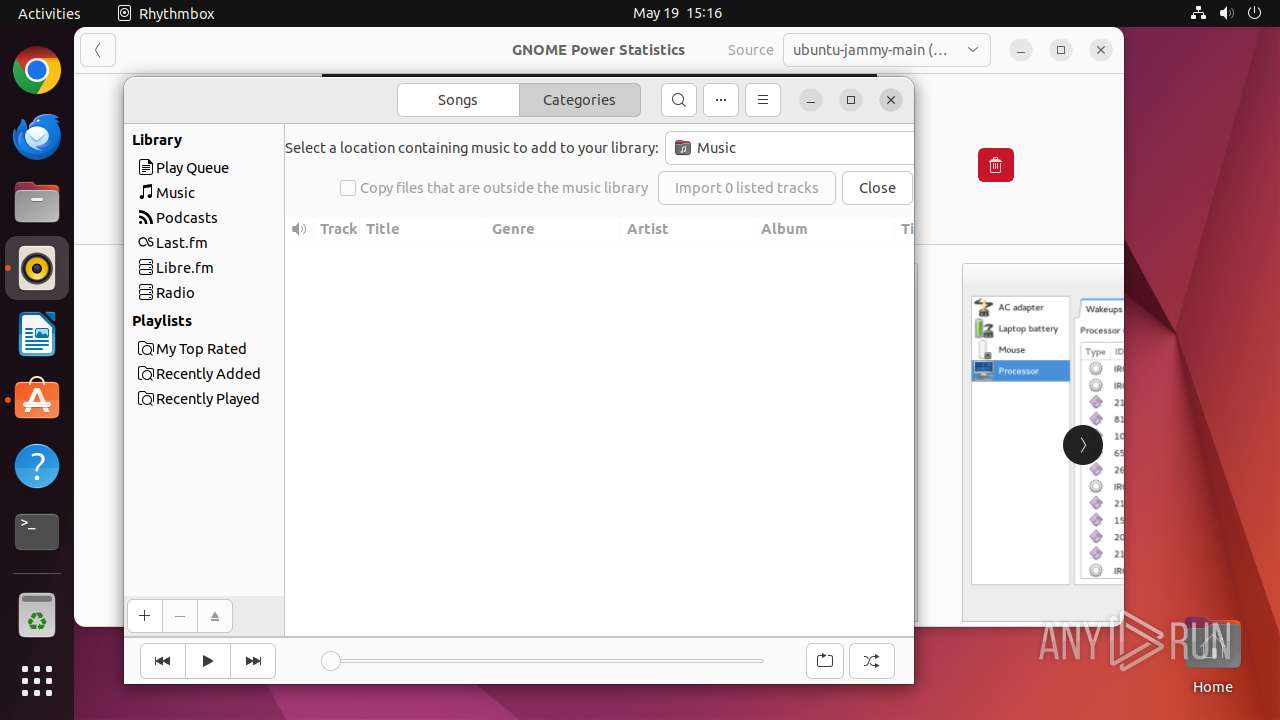This screenshot has width=1280, height=720.
Task: Open Files from the dock
Action: pyautogui.click(x=37, y=203)
